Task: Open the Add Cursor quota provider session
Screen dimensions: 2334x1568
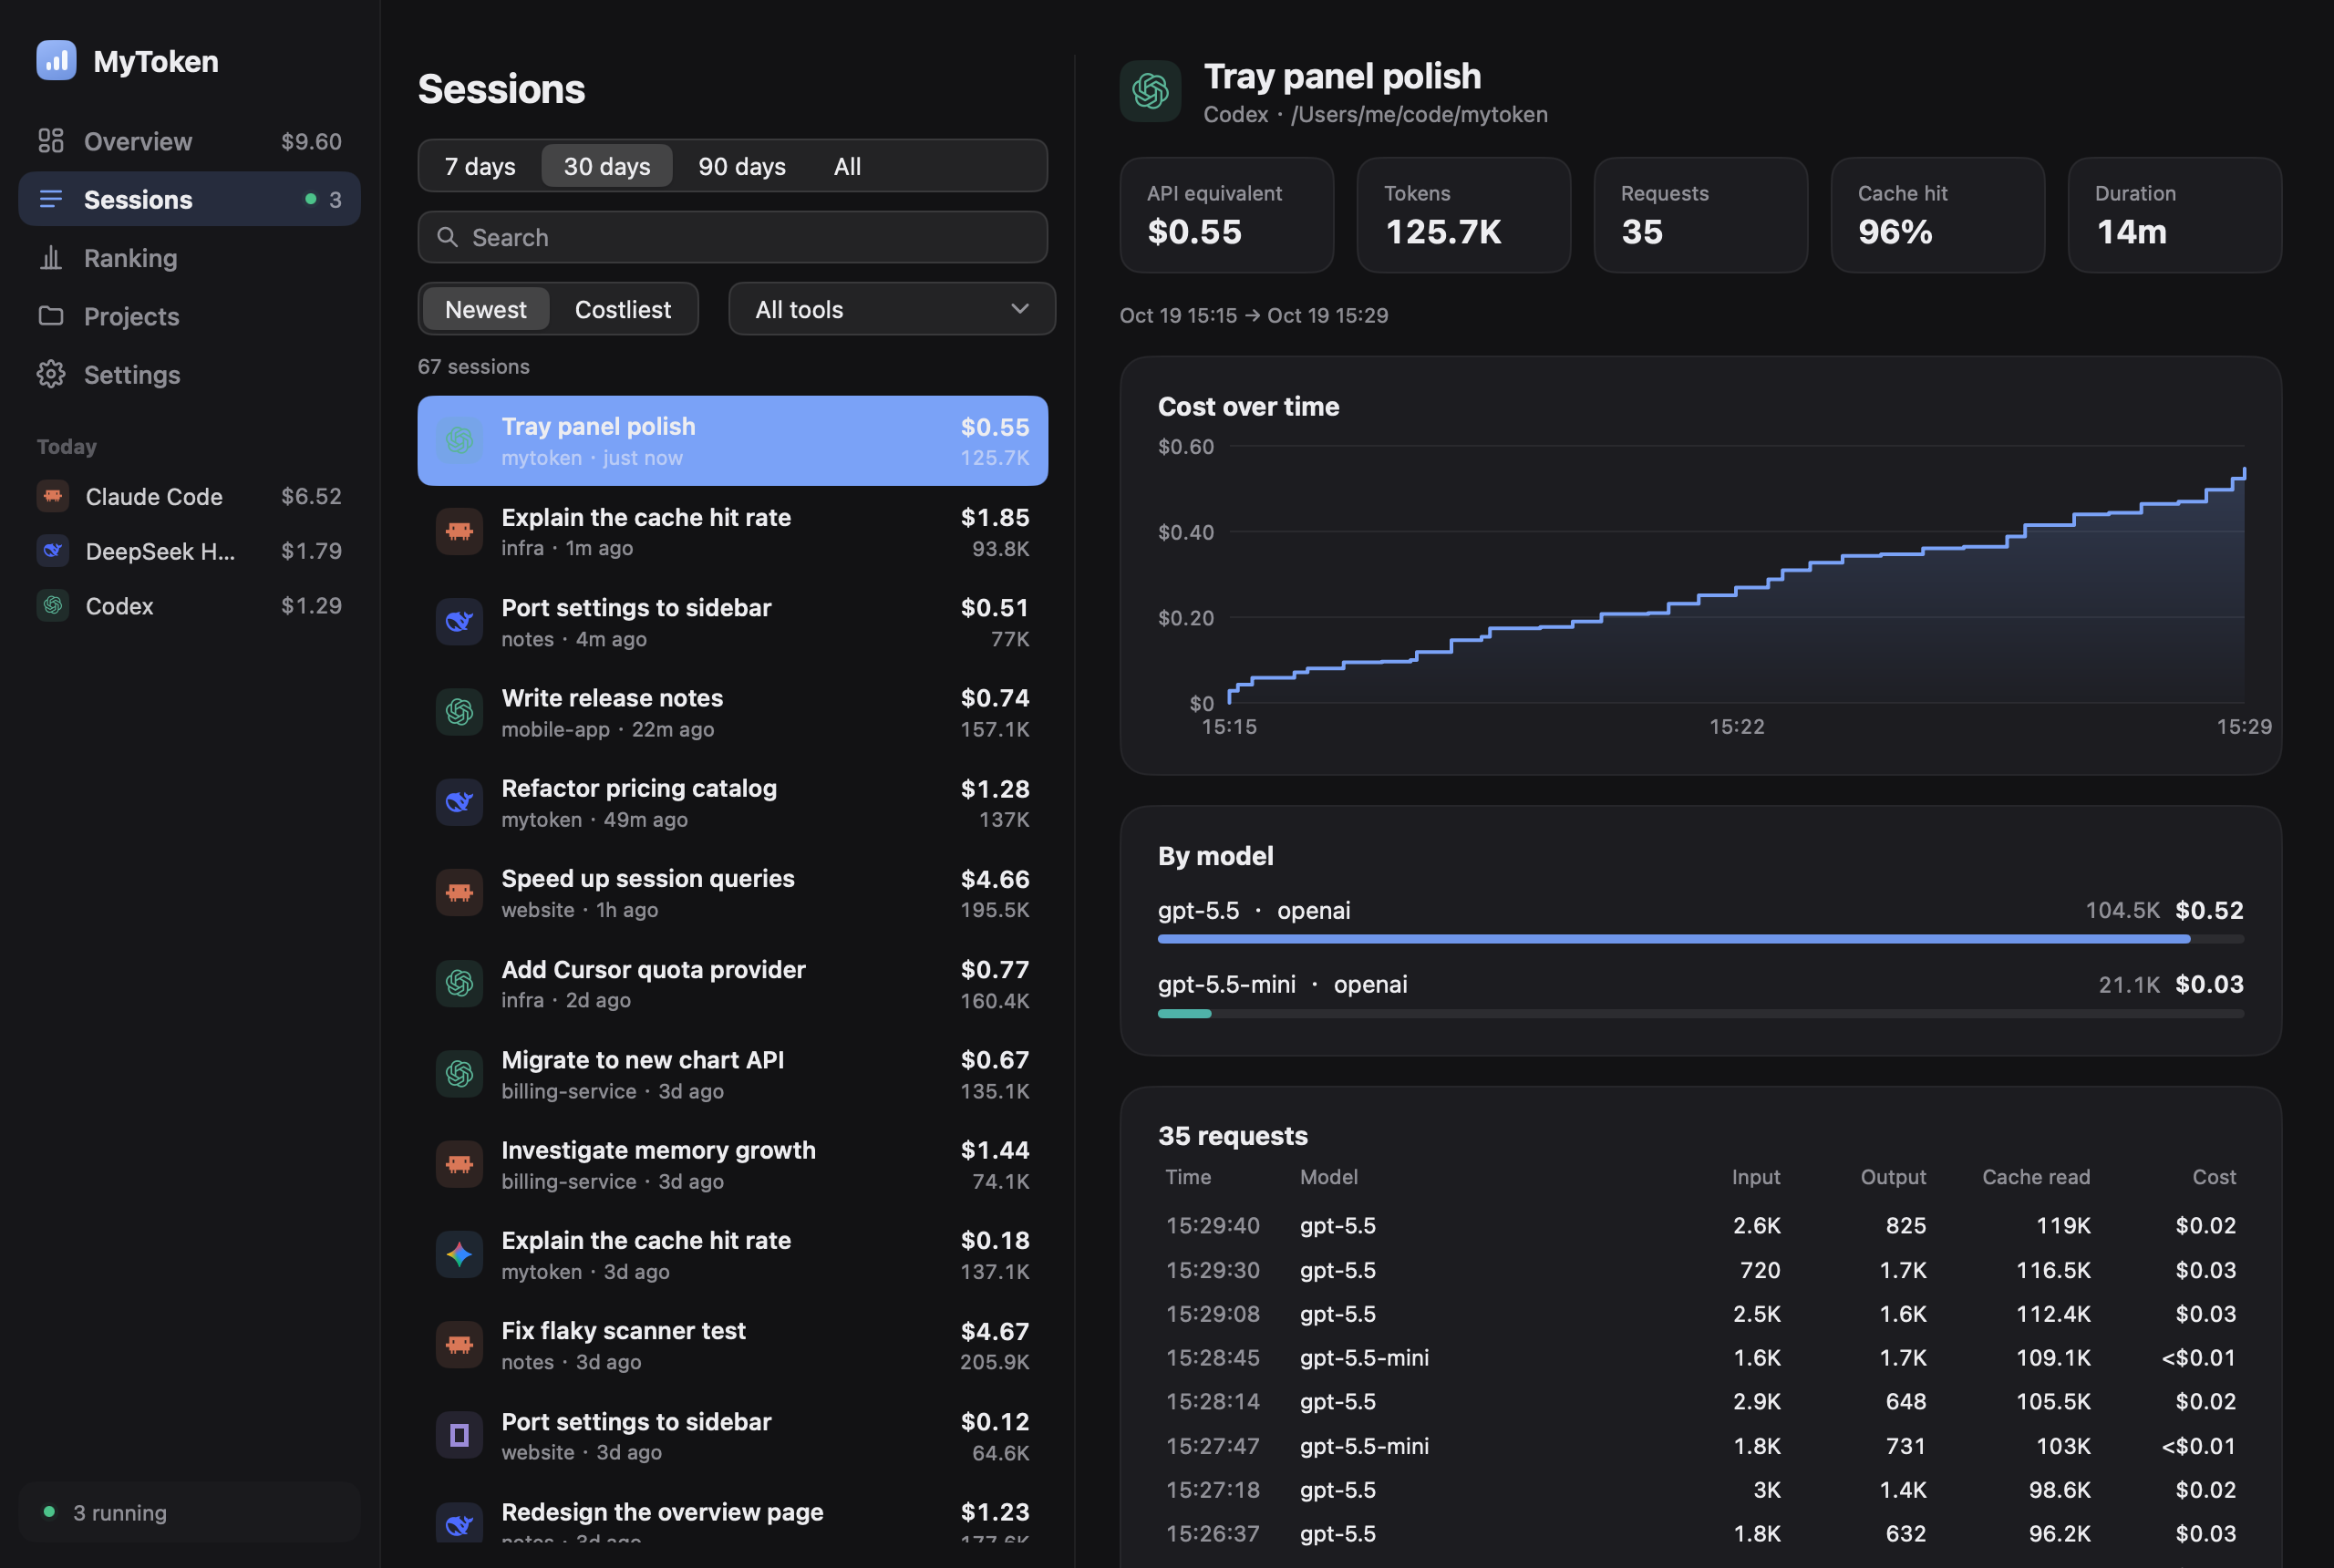Action: [x=732, y=984]
